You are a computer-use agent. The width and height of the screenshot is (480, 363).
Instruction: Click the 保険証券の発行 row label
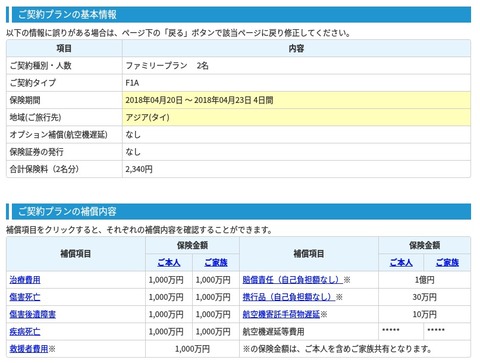coord(36,152)
